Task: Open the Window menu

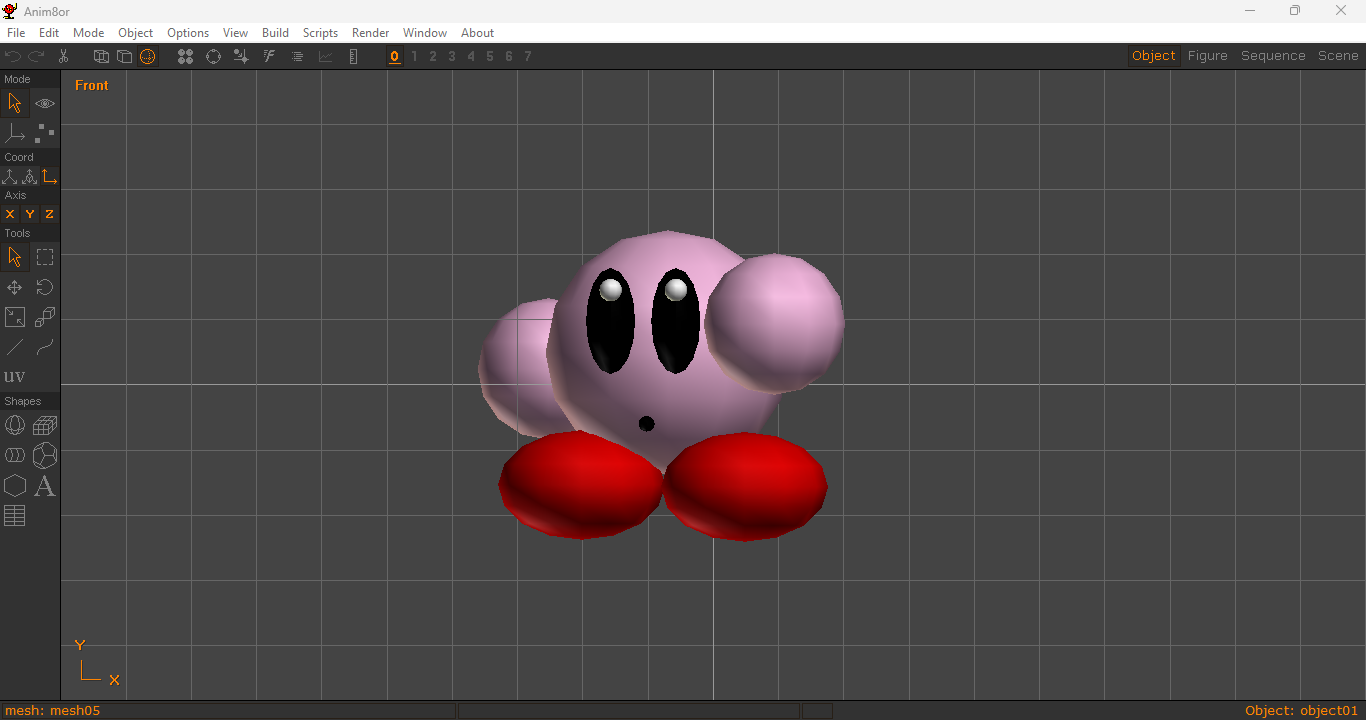Action: coord(425,33)
